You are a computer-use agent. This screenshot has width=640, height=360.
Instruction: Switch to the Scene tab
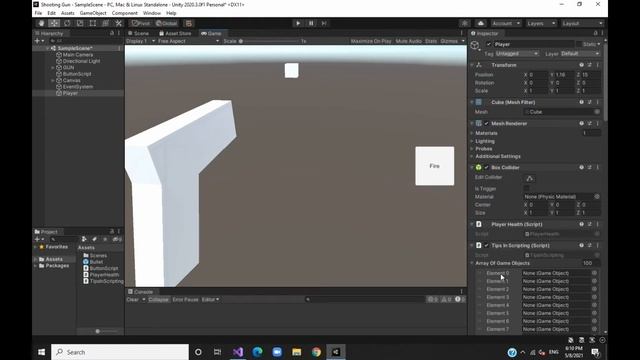(x=138, y=33)
